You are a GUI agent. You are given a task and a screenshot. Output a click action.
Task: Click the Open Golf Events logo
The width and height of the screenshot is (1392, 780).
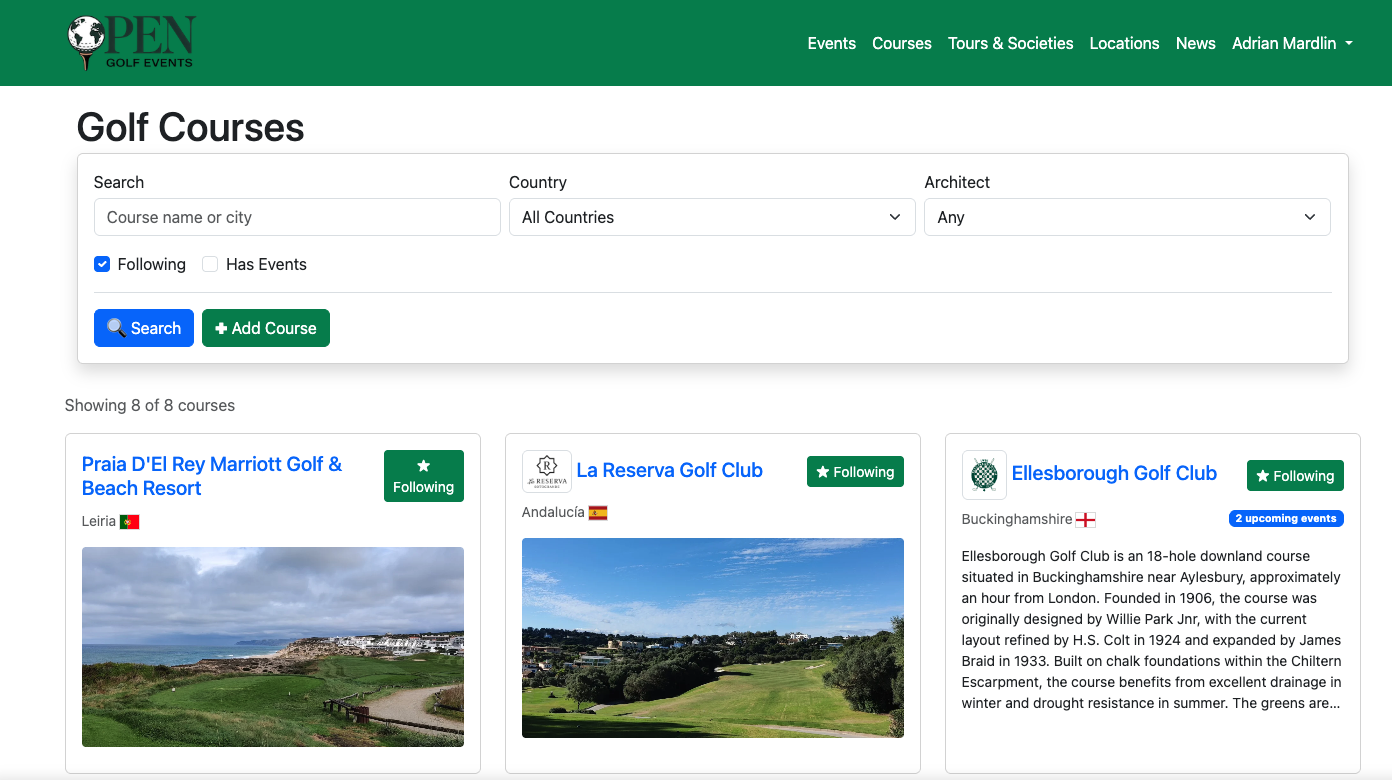(131, 43)
